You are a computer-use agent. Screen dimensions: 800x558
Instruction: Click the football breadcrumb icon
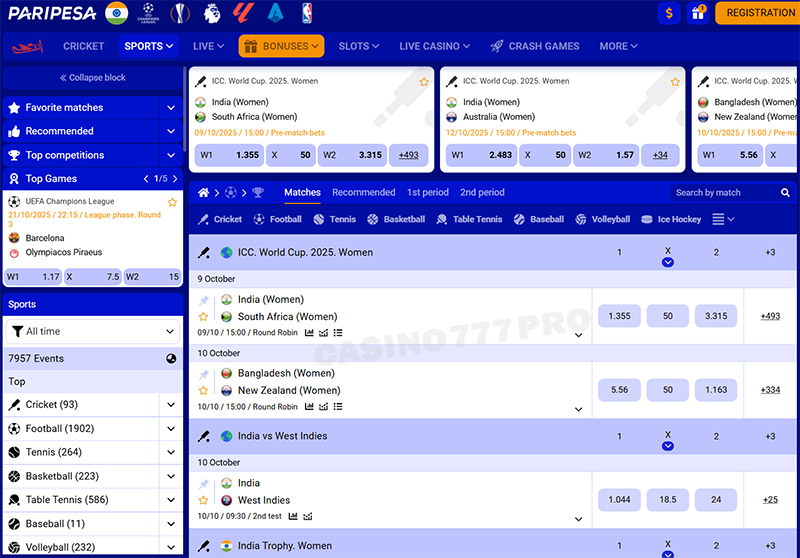tap(231, 192)
